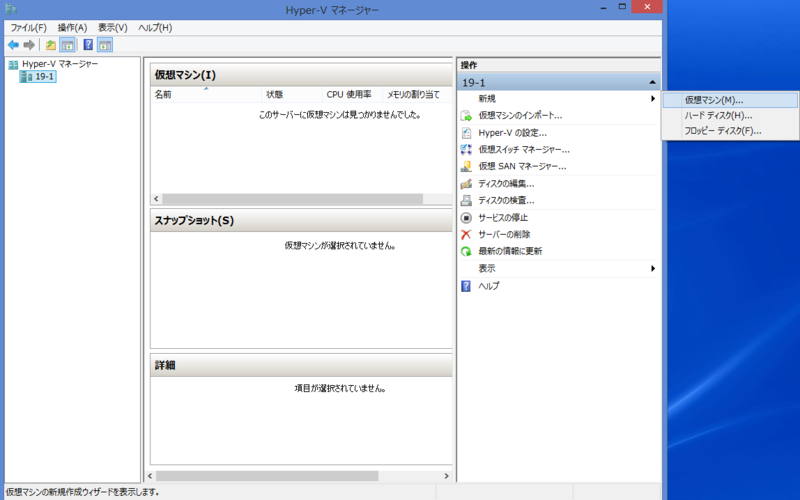This screenshot has width=800, height=500.
Task: Click the green refresh 最新の情報に更新 icon
Action: pos(466,251)
